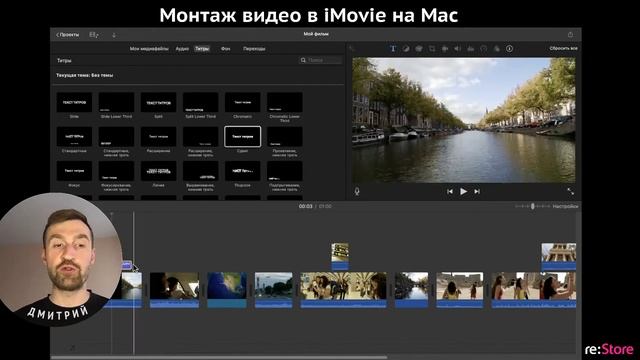Select the last clip in the timeline
640x360 pixels.
pyautogui.click(x=533, y=290)
